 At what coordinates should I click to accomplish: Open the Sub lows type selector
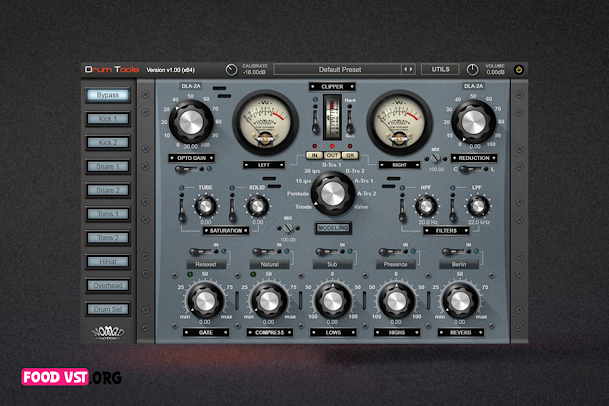[x=332, y=265]
